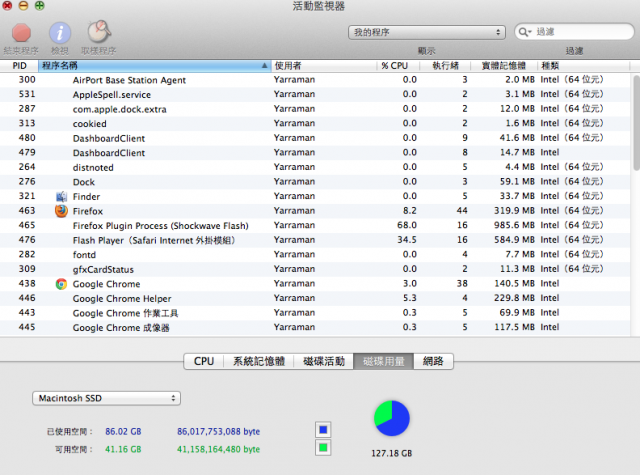Image resolution: width=640 pixels, height=475 pixels.
Task: Select the Flash Player Safari Internet row
Action: click(x=315, y=240)
